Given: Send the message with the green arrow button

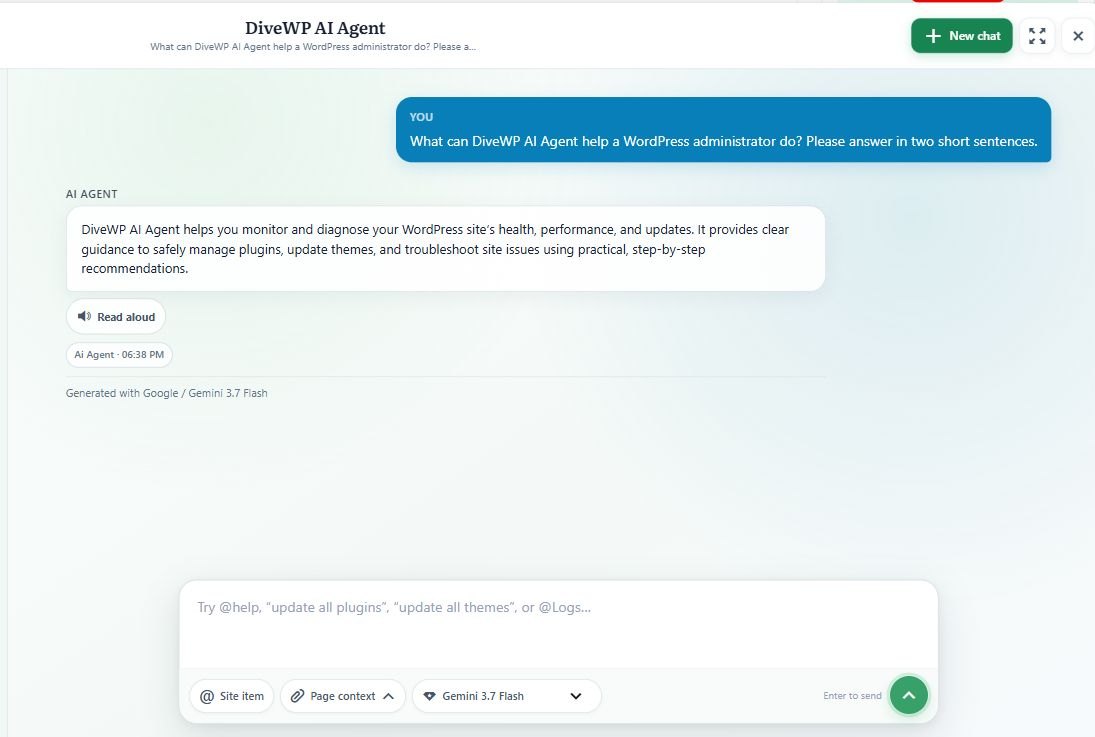Looking at the screenshot, I should click(x=909, y=695).
